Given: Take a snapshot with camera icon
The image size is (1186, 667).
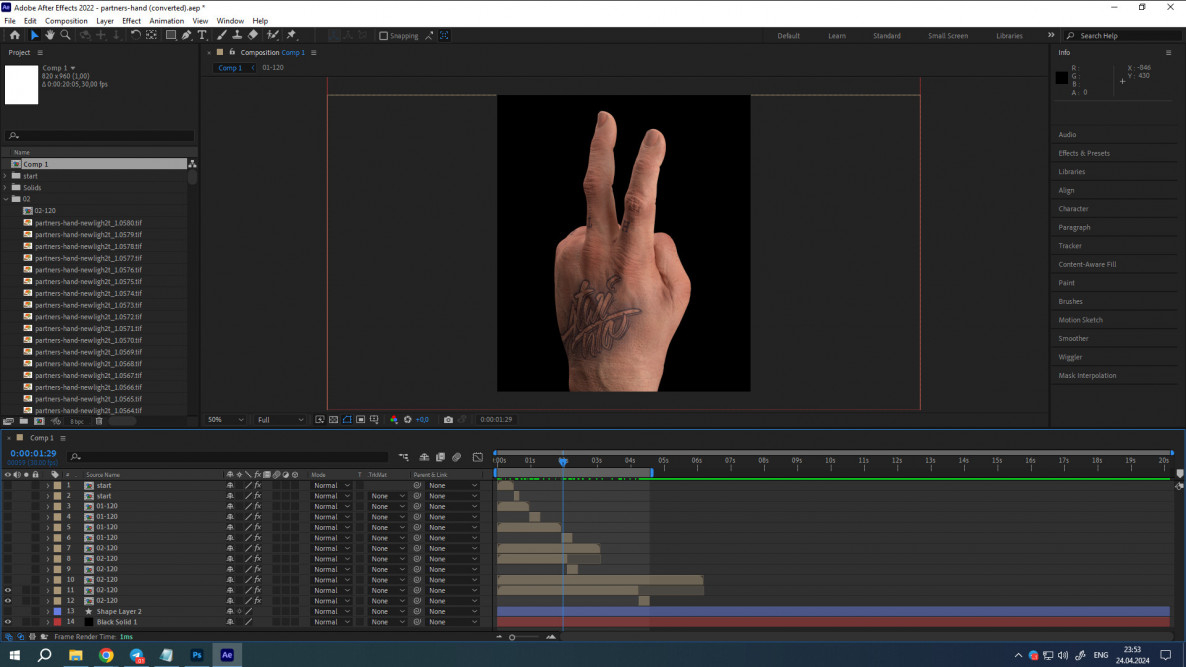Looking at the screenshot, I should click(x=448, y=420).
